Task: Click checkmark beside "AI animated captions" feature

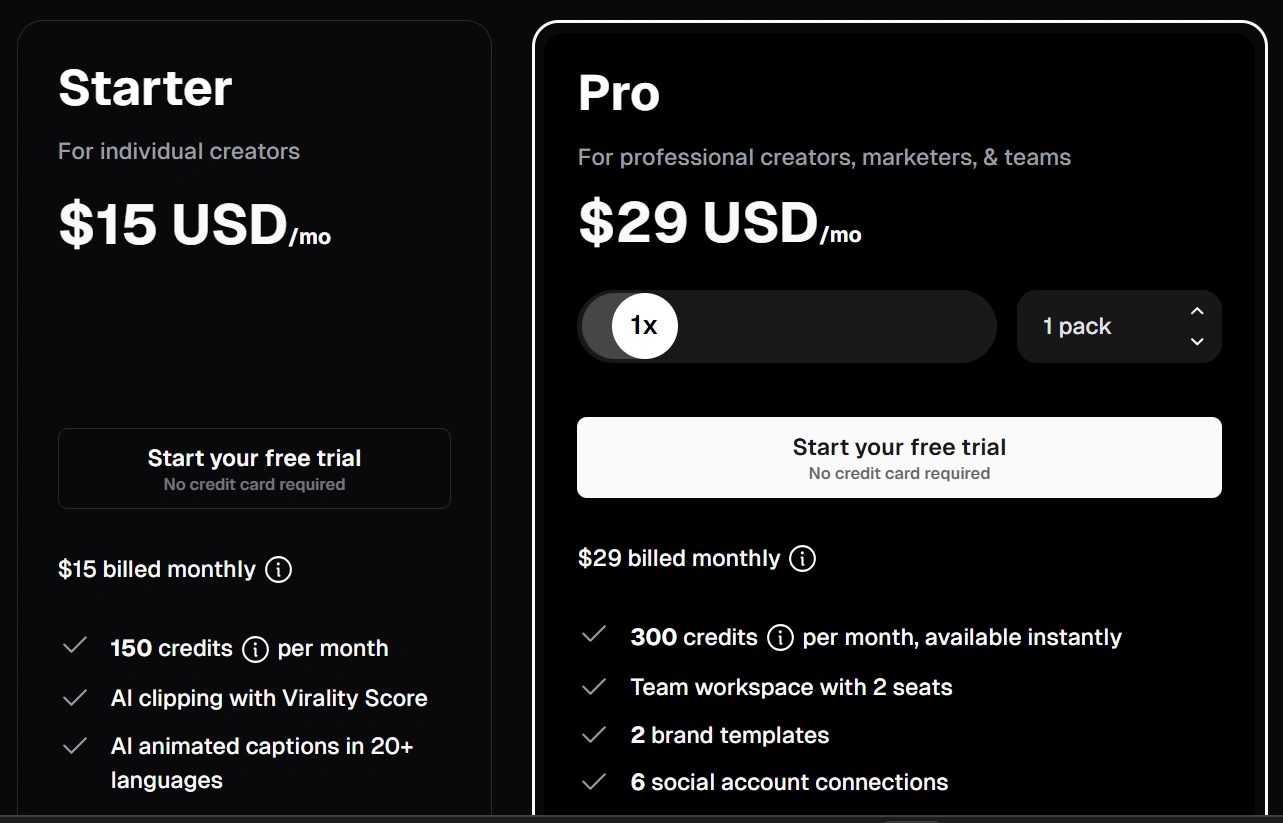Action: pos(75,746)
